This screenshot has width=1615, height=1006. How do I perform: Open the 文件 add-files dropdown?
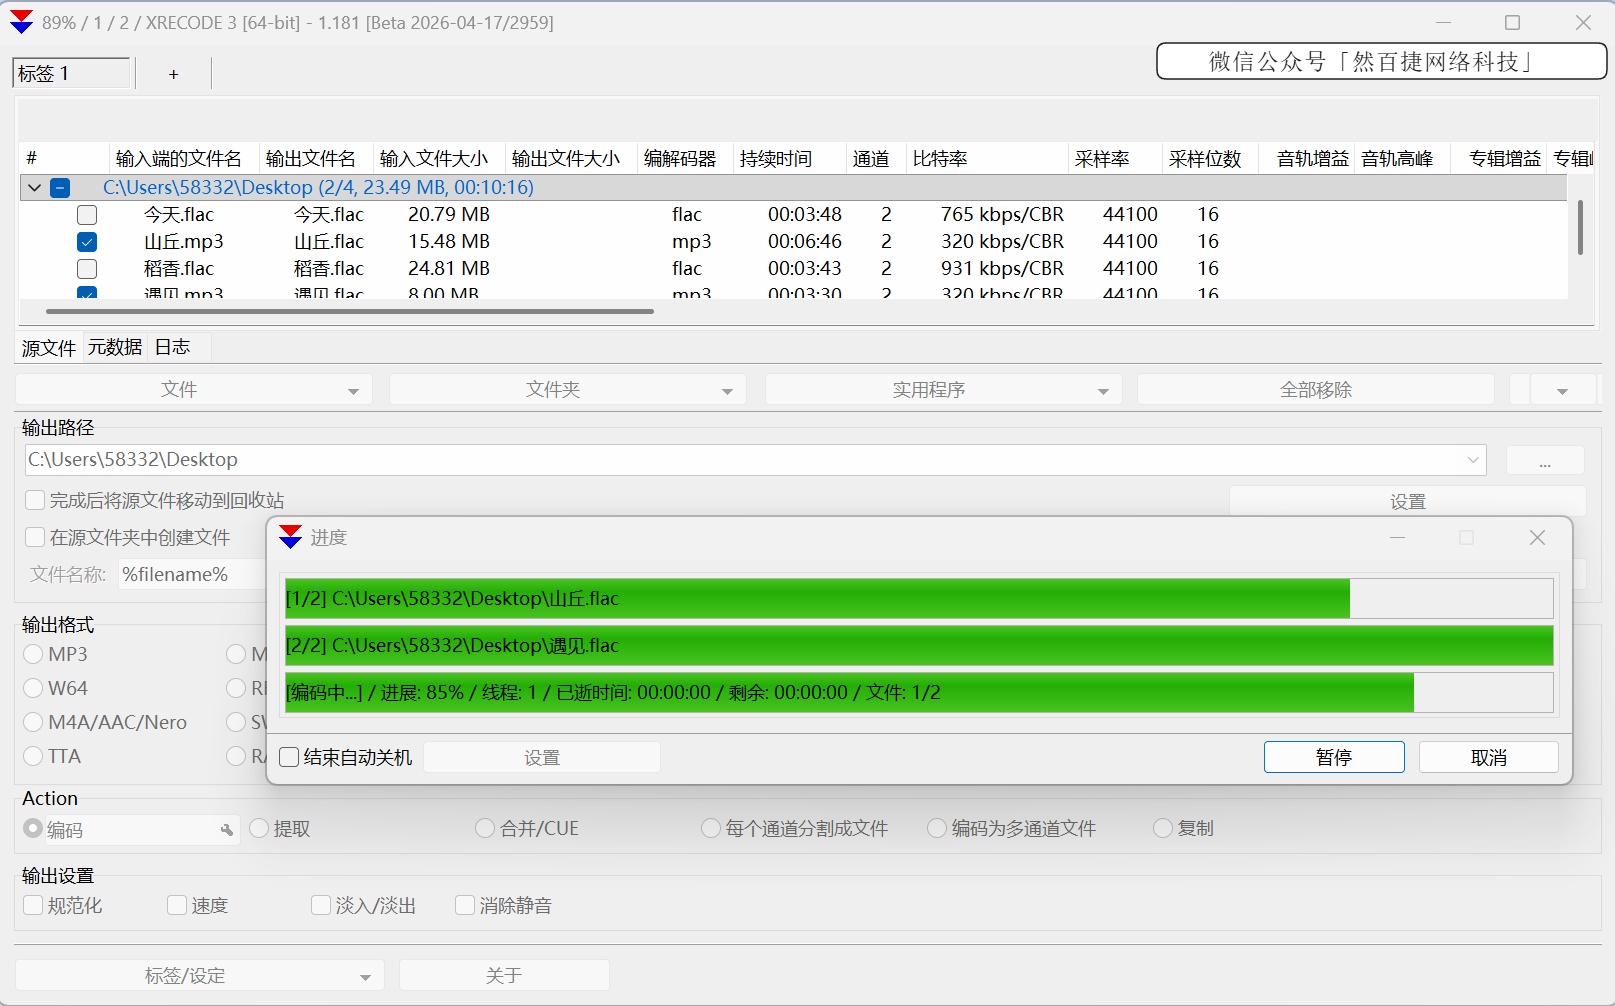point(352,390)
